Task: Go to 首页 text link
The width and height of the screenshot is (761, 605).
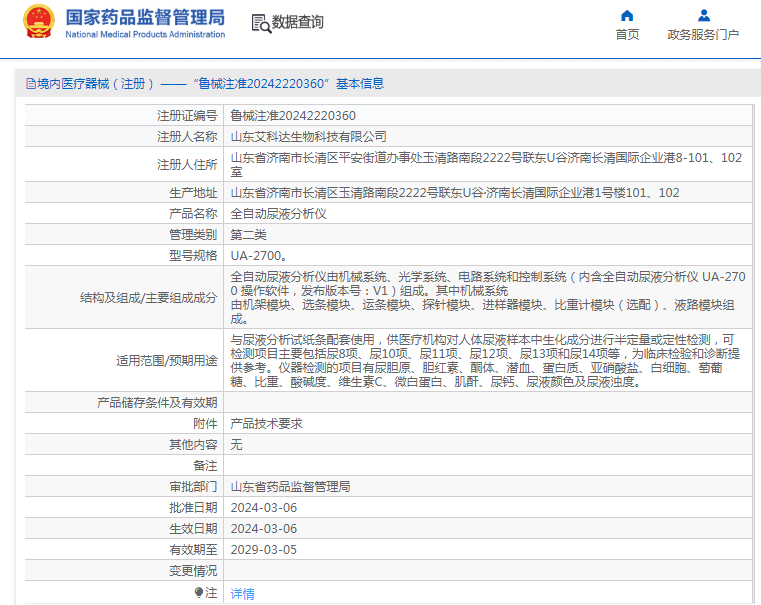Action: pos(627,35)
